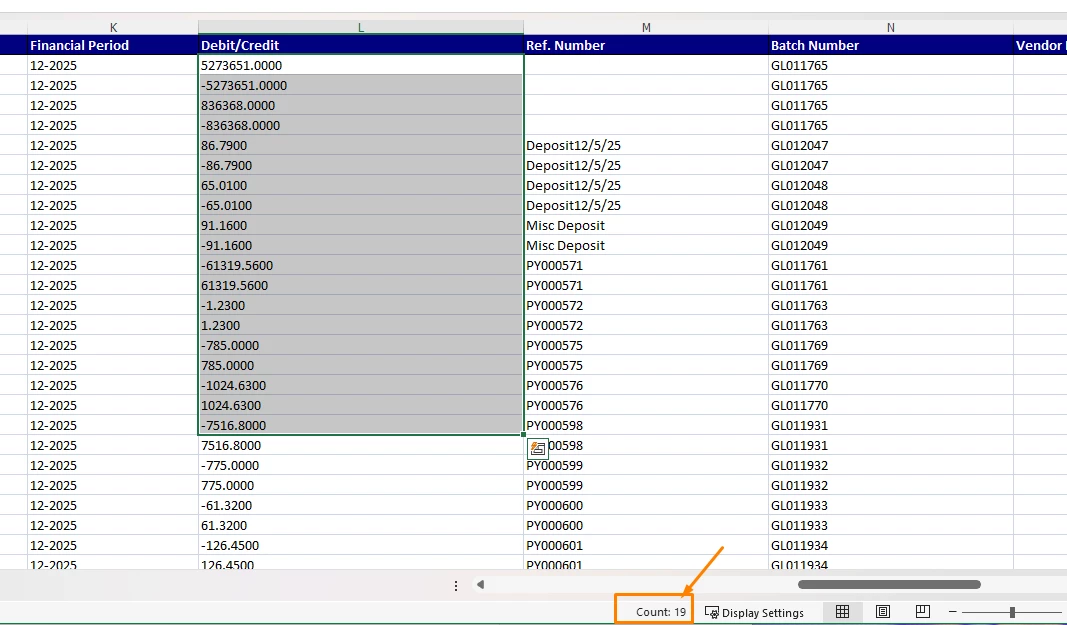This screenshot has height=625, width=1067.
Task: Select cell with value 65.0100
Action: (x=361, y=185)
